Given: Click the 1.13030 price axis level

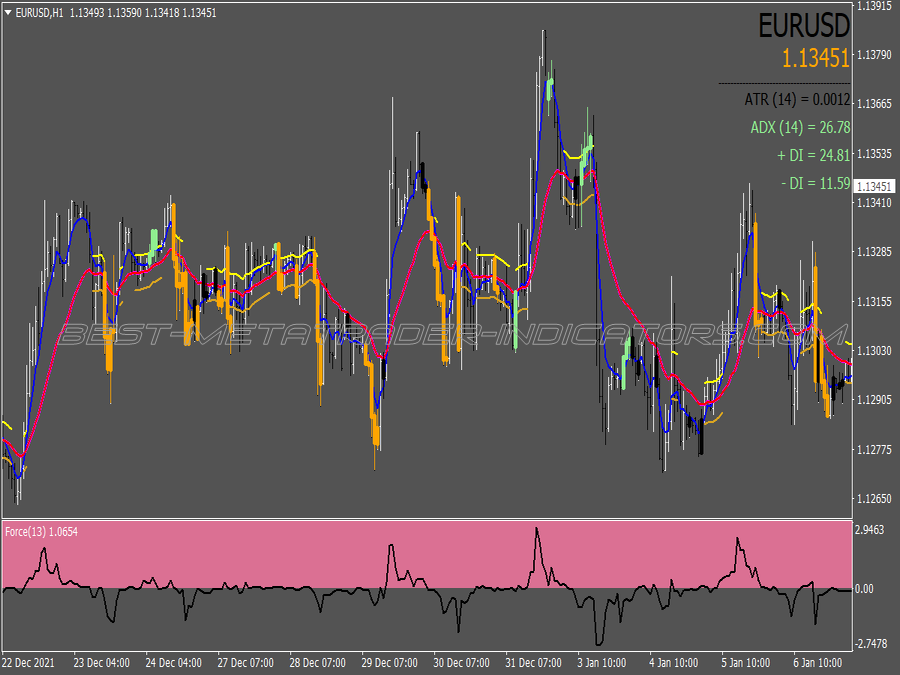Looking at the screenshot, I should 874,350.
